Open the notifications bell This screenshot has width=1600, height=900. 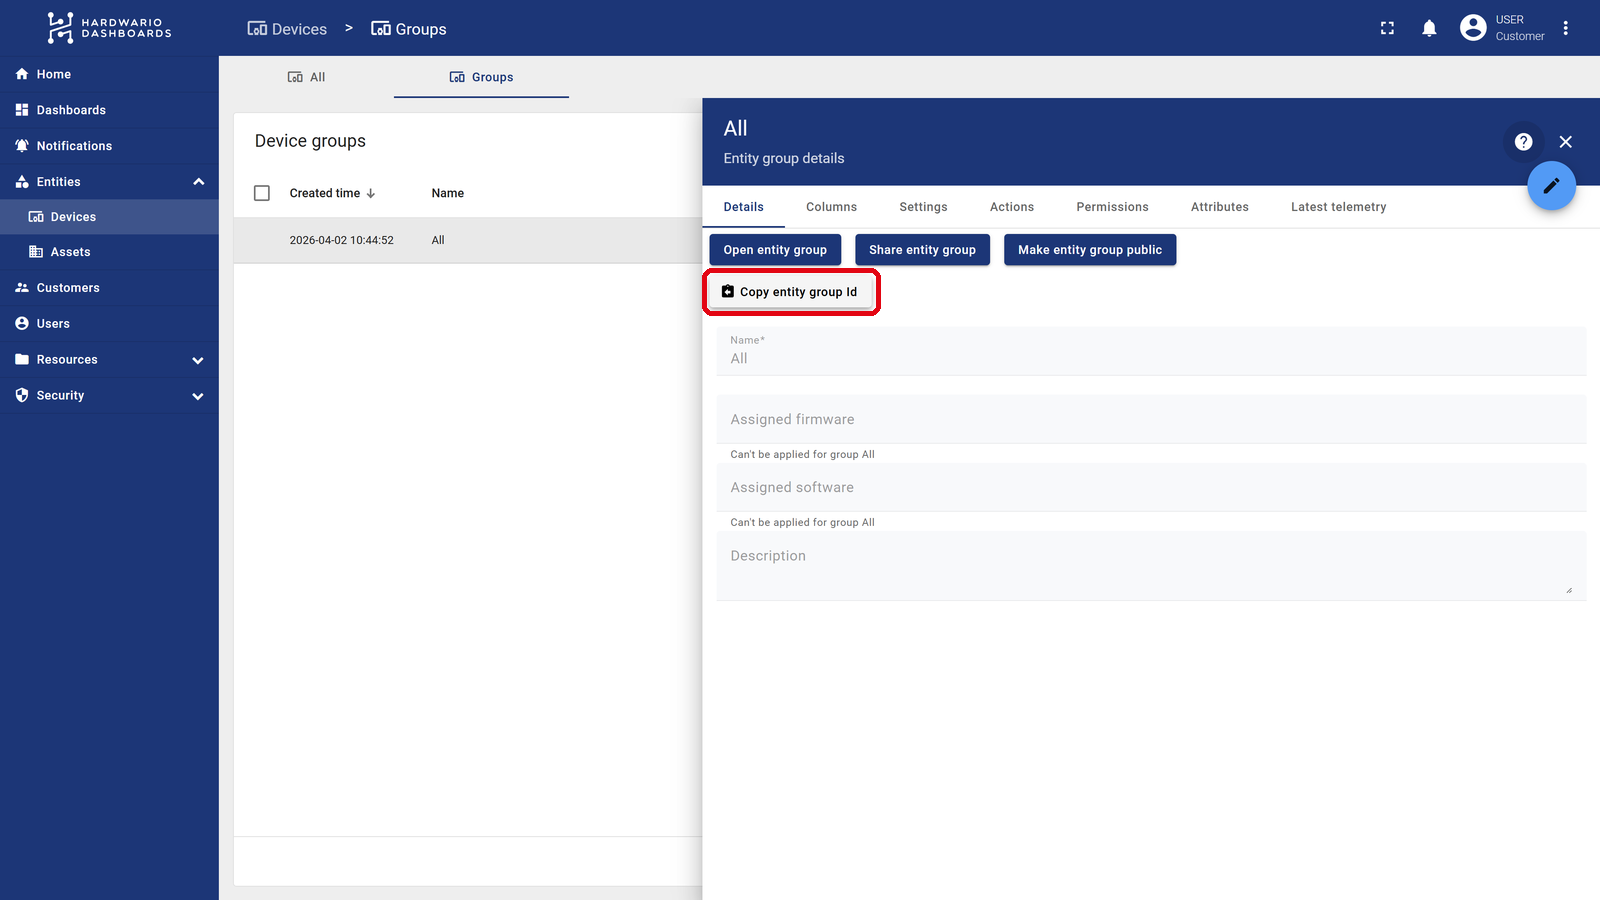pyautogui.click(x=1429, y=28)
